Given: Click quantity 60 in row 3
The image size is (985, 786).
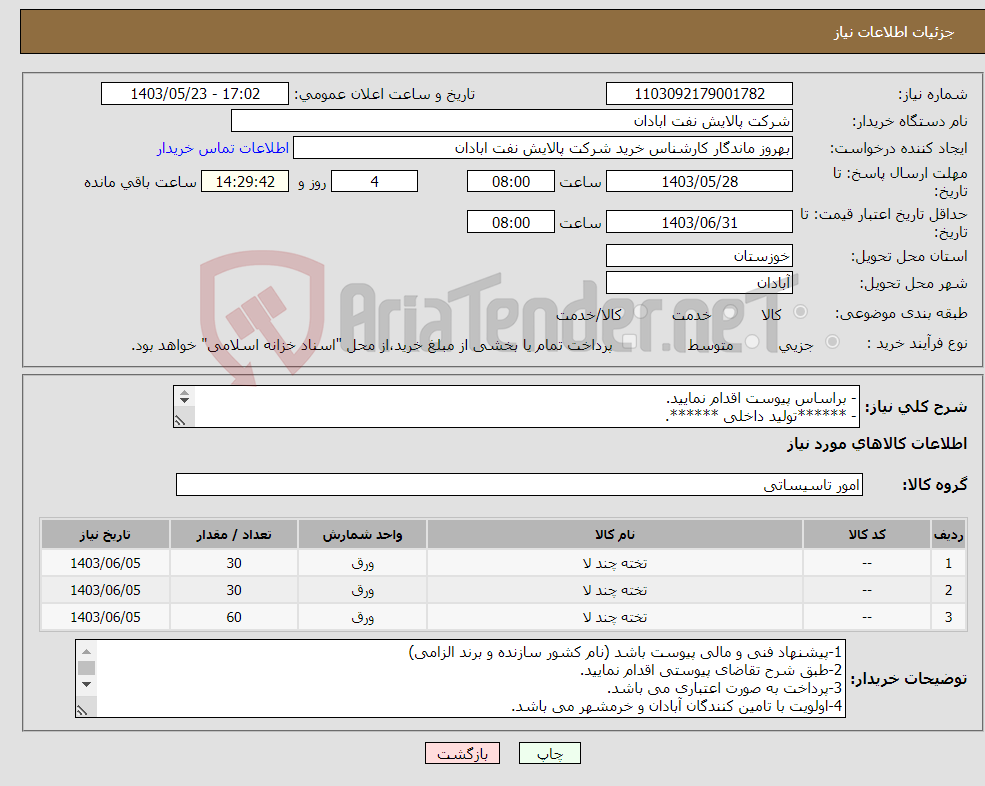Looking at the screenshot, I should pos(234,618).
